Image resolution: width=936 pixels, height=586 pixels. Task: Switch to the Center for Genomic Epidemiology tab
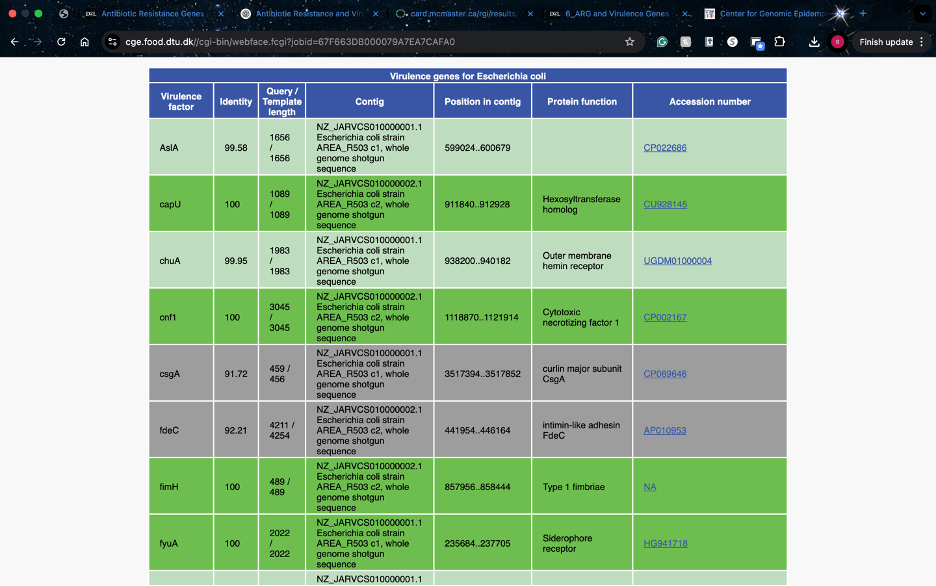point(770,14)
